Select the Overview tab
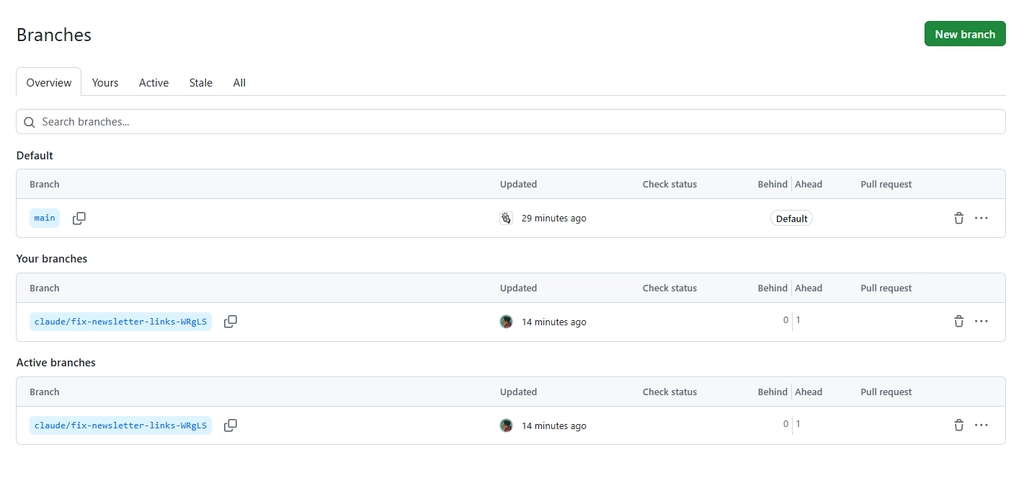 [49, 82]
